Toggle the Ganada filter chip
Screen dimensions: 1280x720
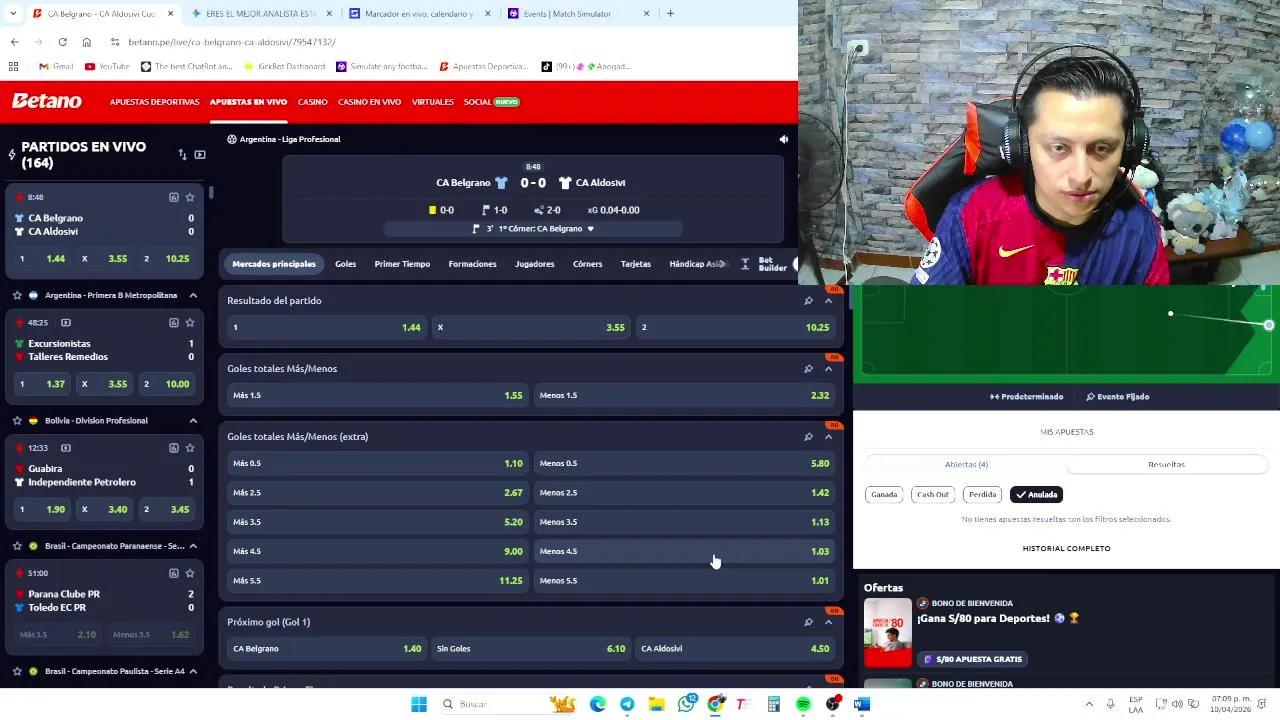tap(884, 494)
